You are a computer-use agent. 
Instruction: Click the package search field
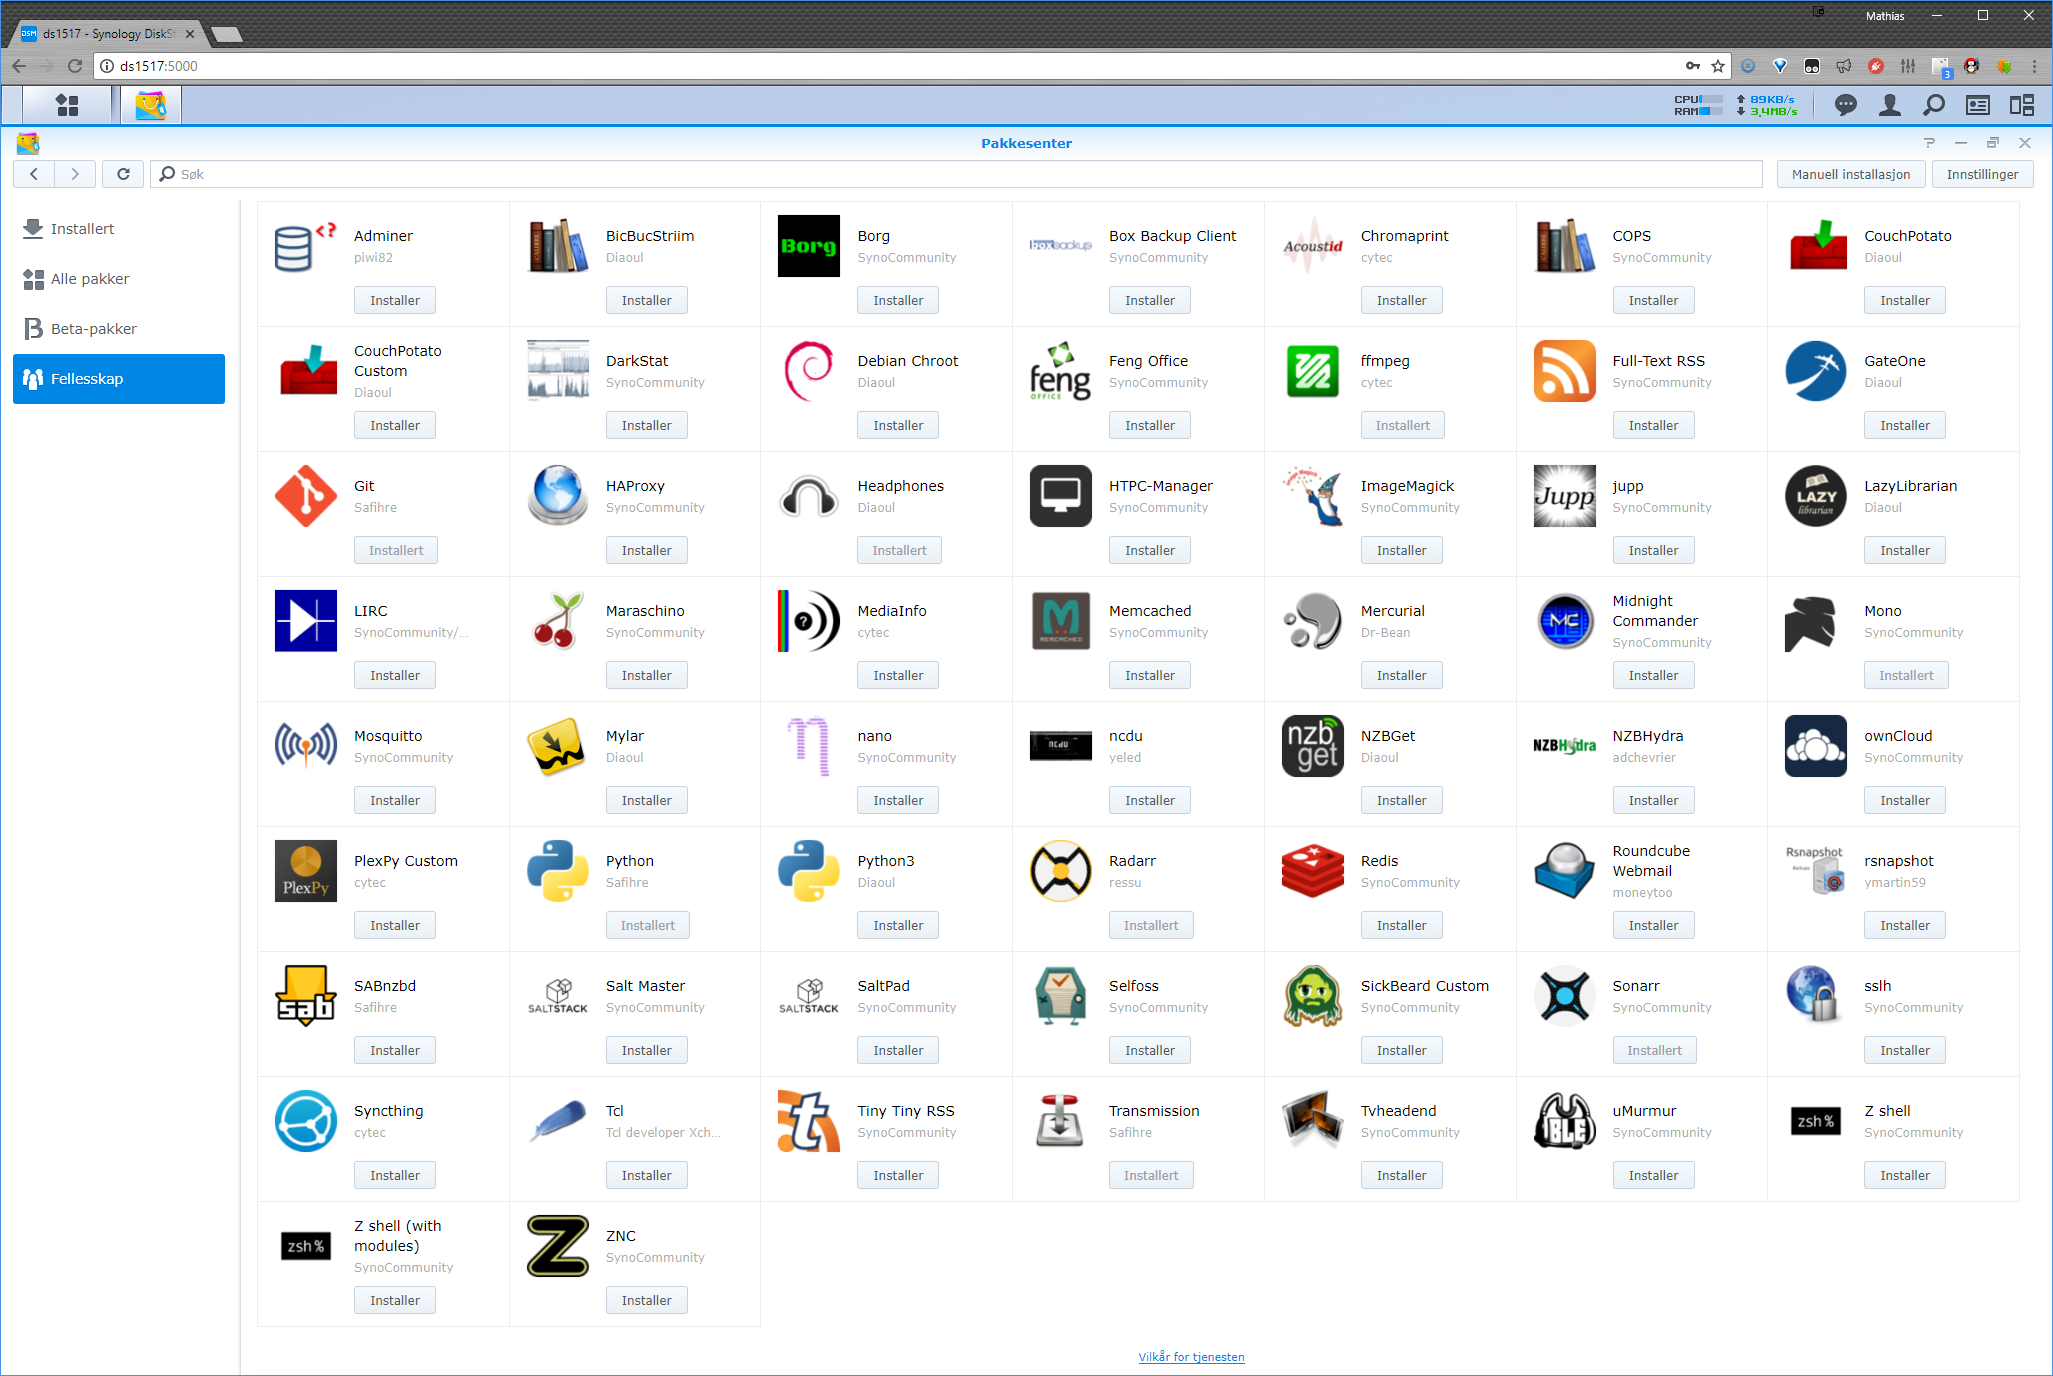click(x=500, y=173)
